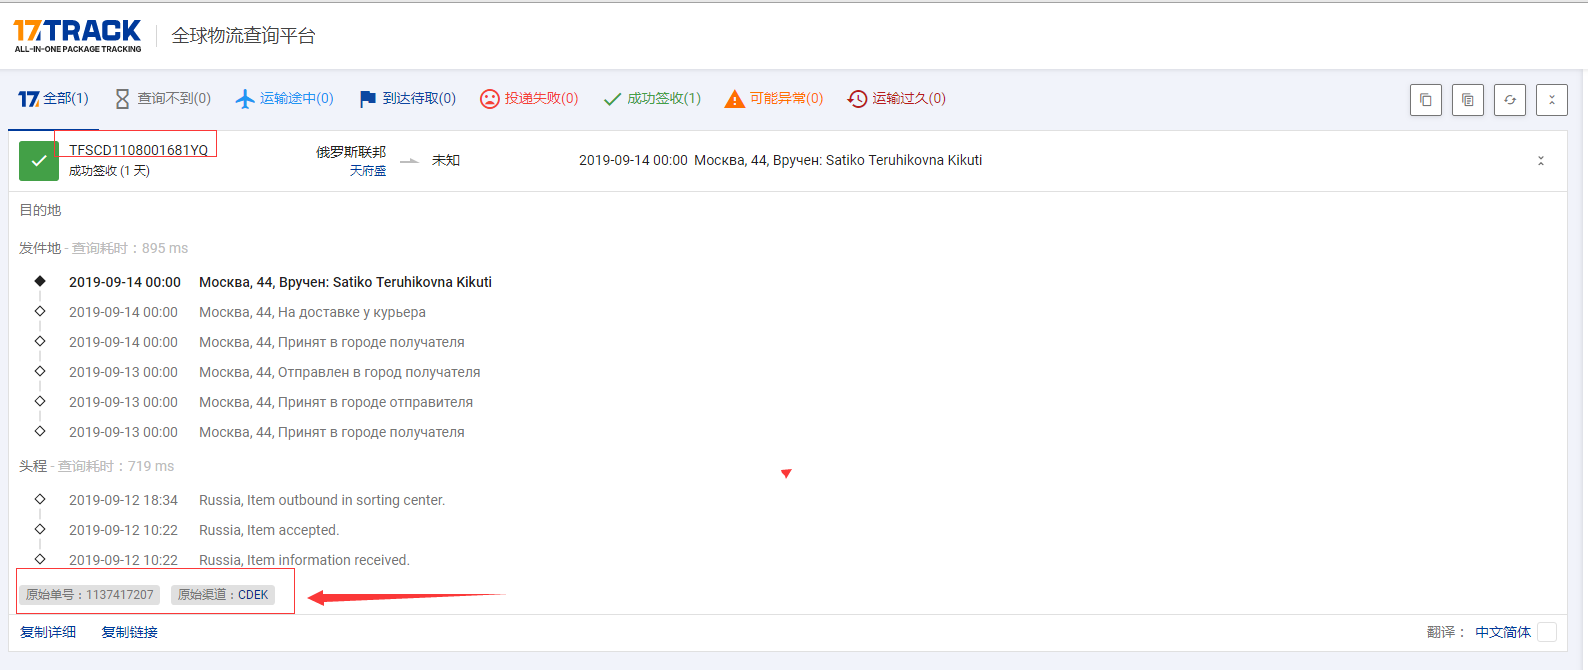This screenshot has height=670, width=1588.
Task: Click the 17TRACK logo
Action: click(77, 35)
